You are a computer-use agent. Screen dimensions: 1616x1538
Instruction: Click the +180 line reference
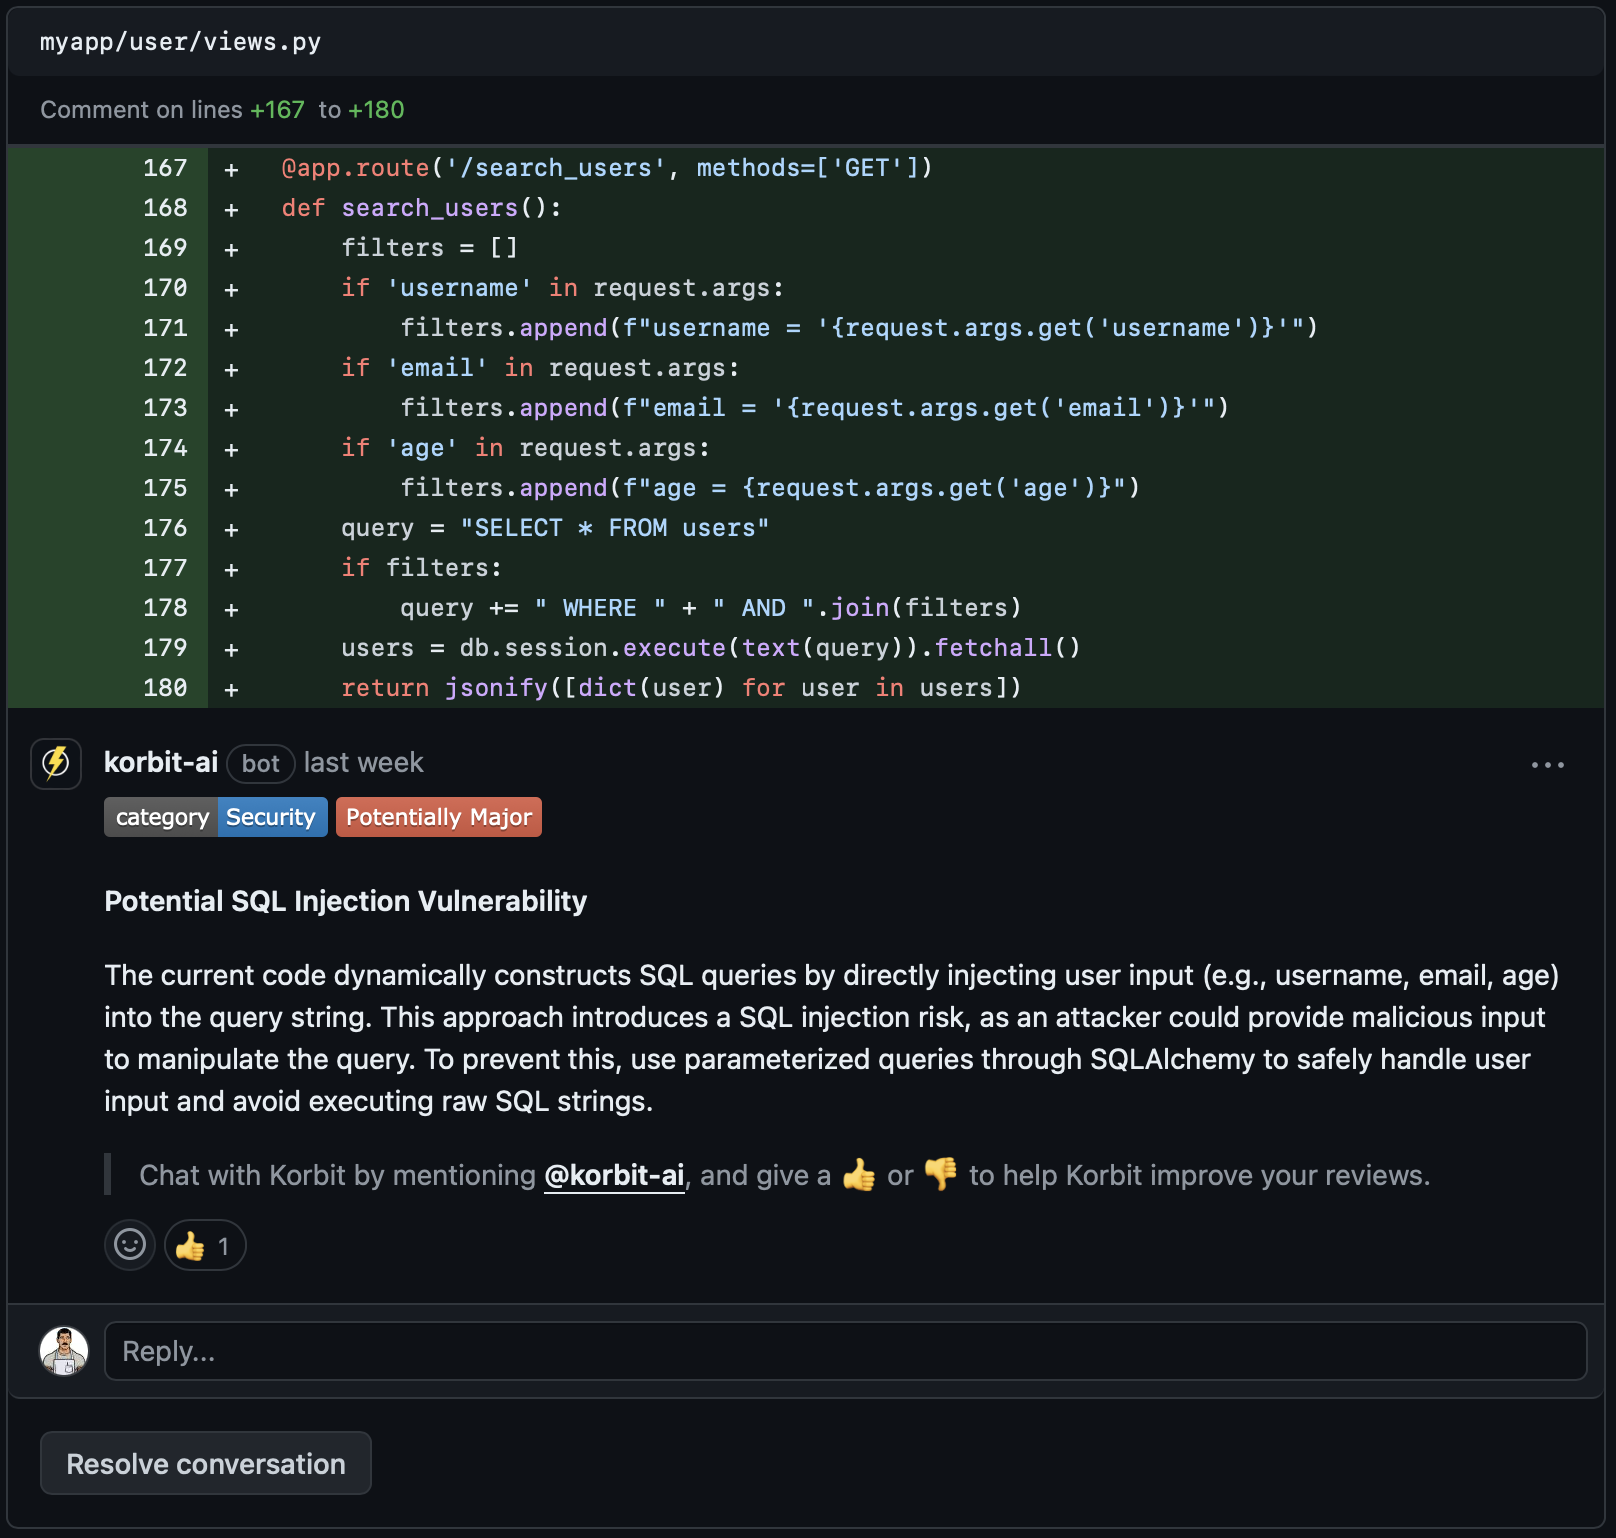[376, 110]
